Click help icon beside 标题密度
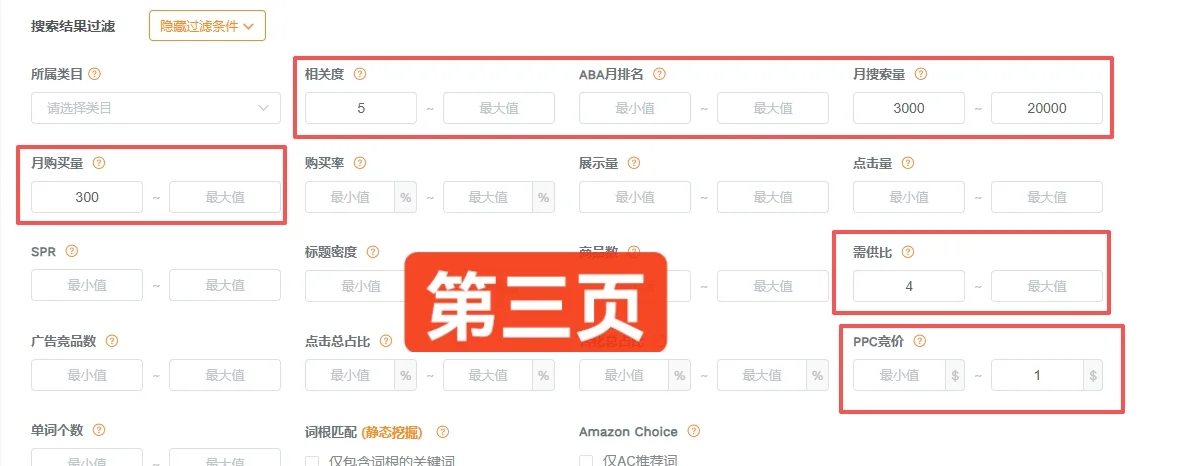This screenshot has height=466, width=1187. pyautogui.click(x=372, y=252)
